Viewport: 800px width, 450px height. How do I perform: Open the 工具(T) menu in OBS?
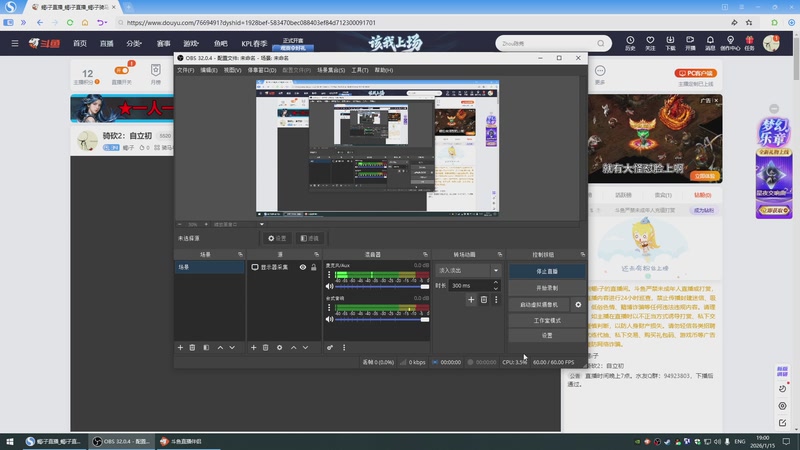pos(360,71)
